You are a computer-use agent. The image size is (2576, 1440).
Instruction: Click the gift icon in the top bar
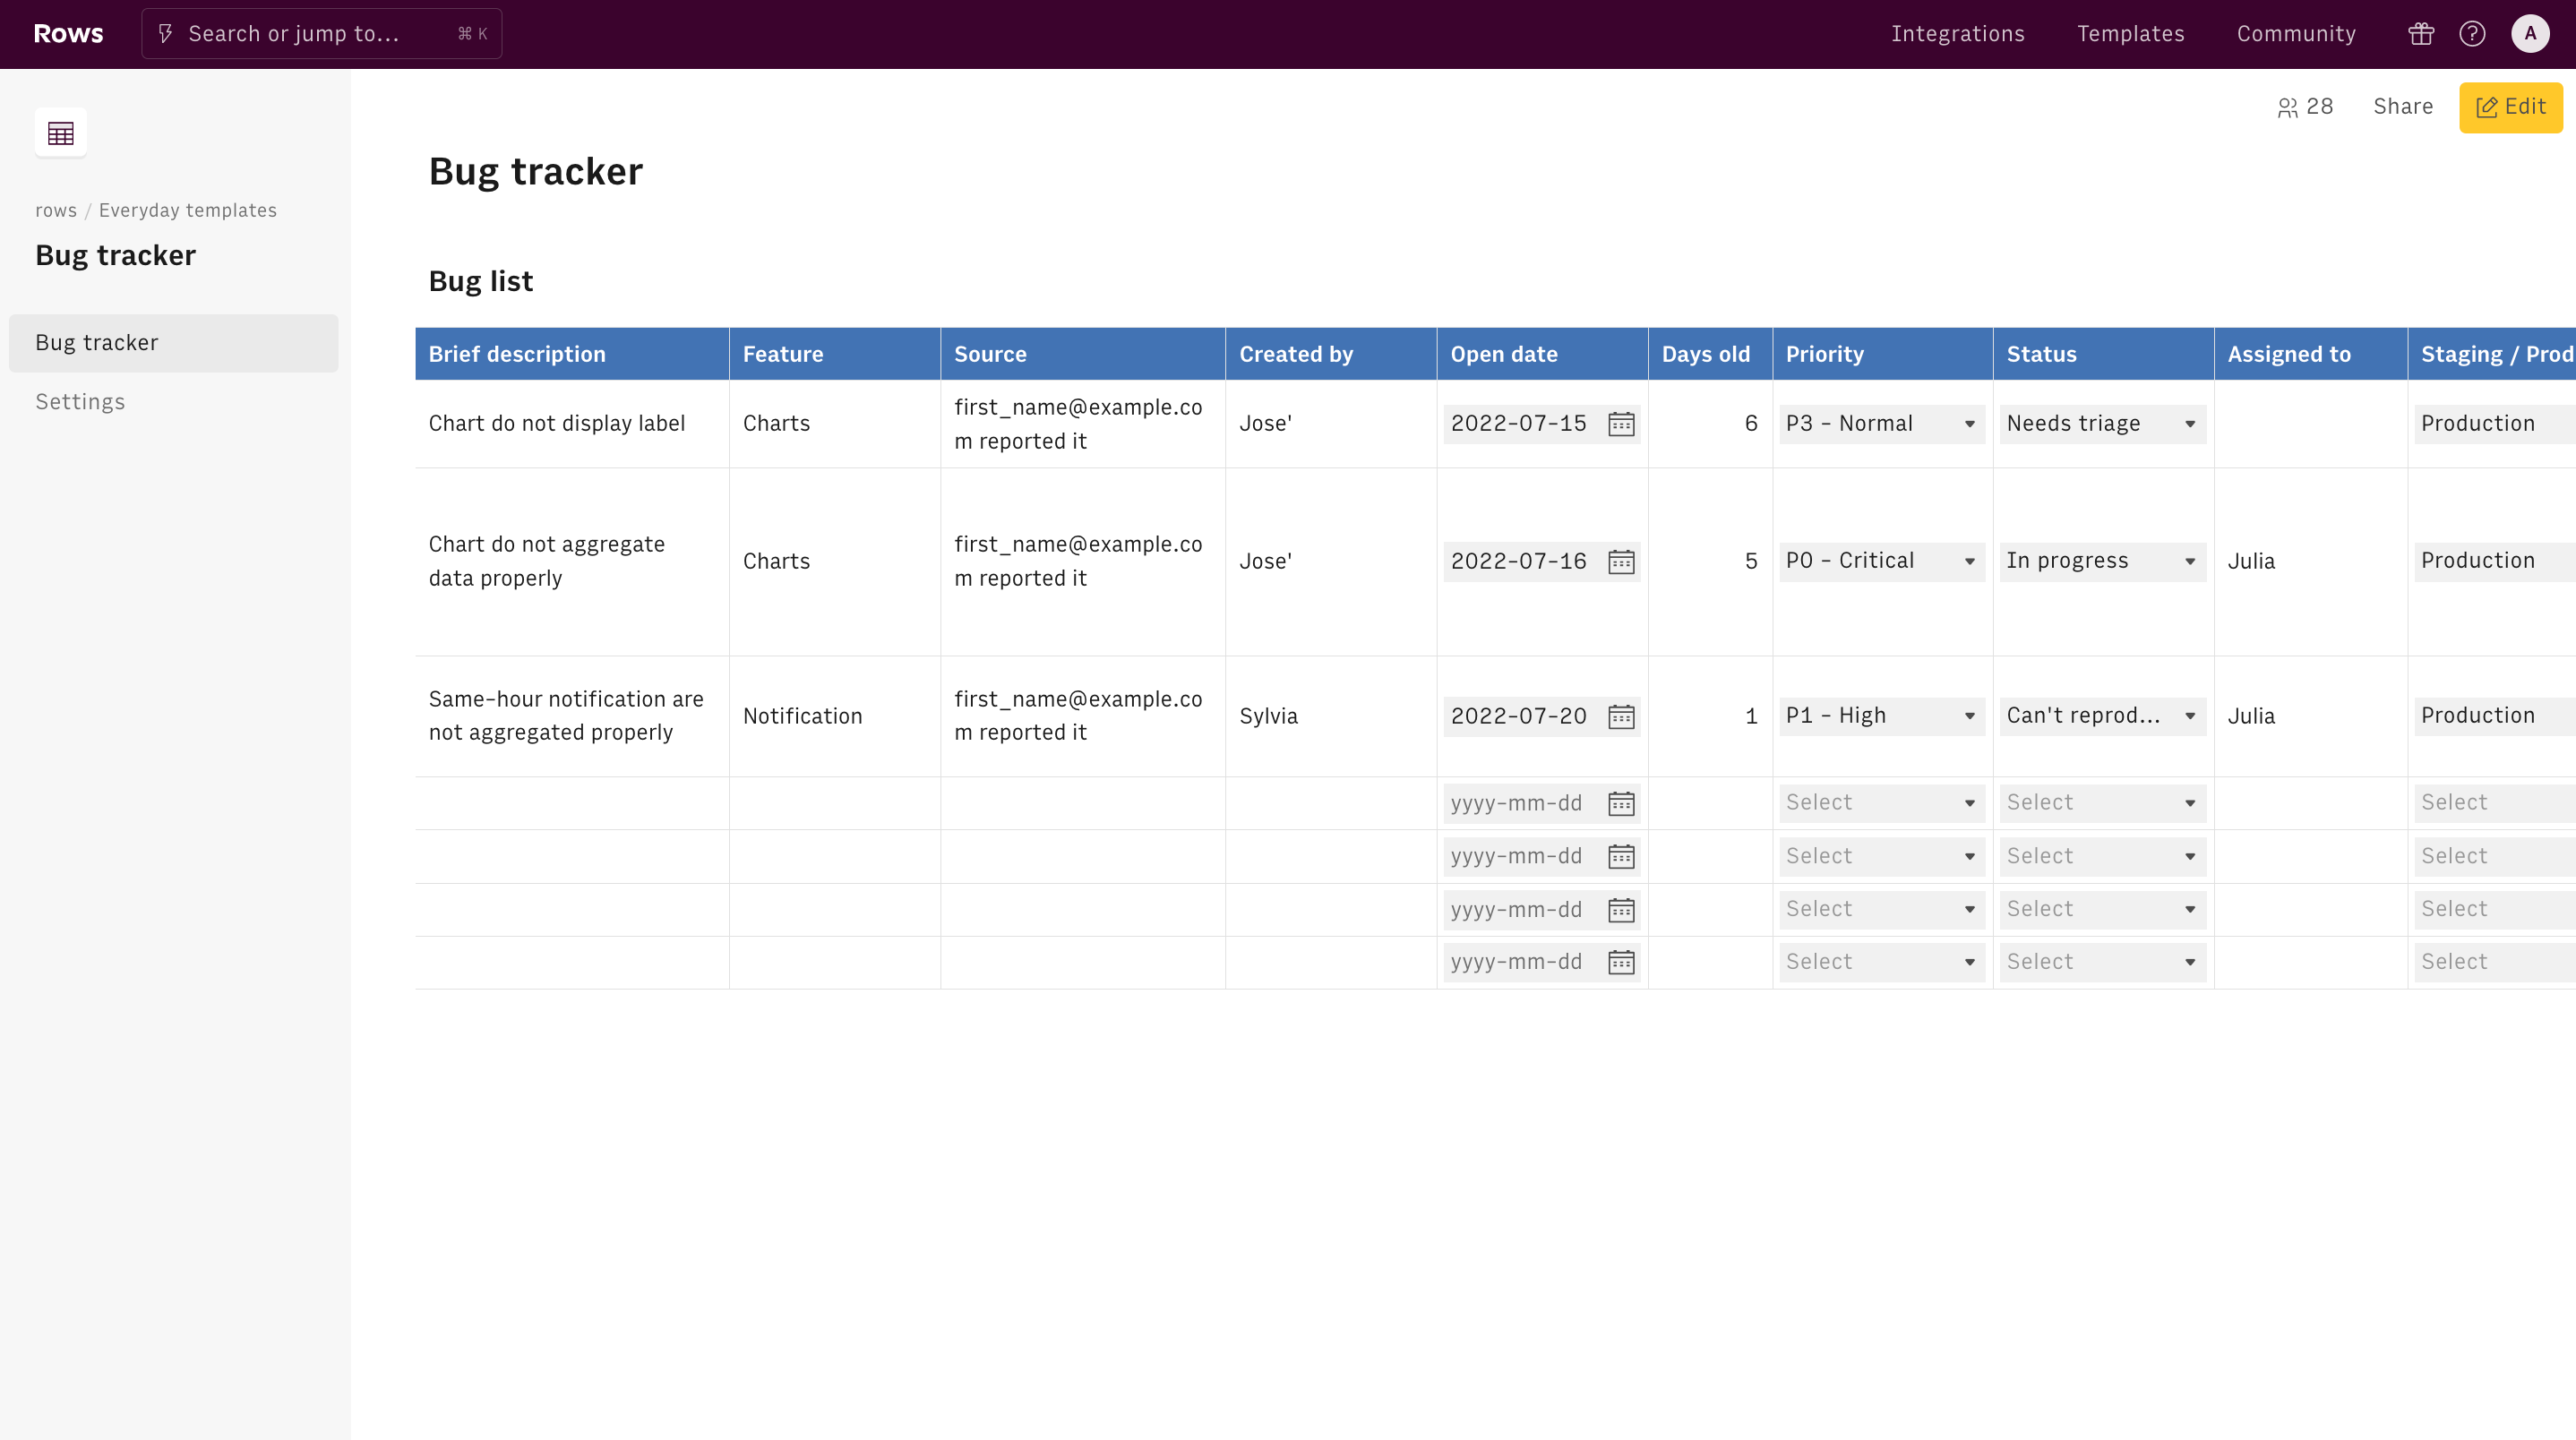[x=2420, y=34]
